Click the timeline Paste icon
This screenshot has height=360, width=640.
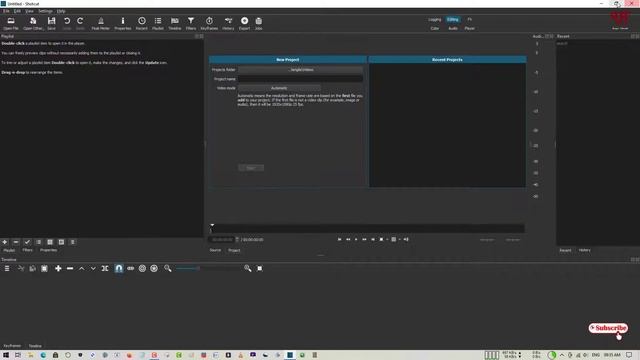(x=44, y=268)
